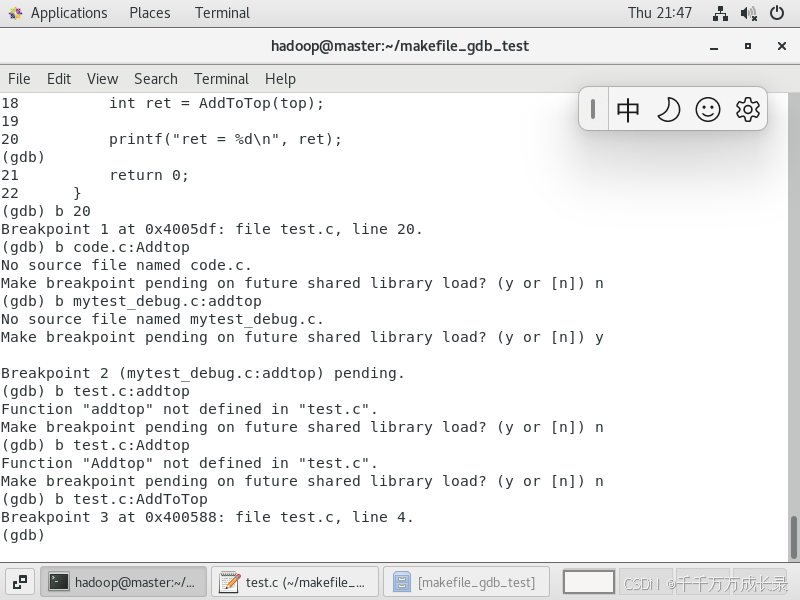Close the terminal window

tap(782, 46)
